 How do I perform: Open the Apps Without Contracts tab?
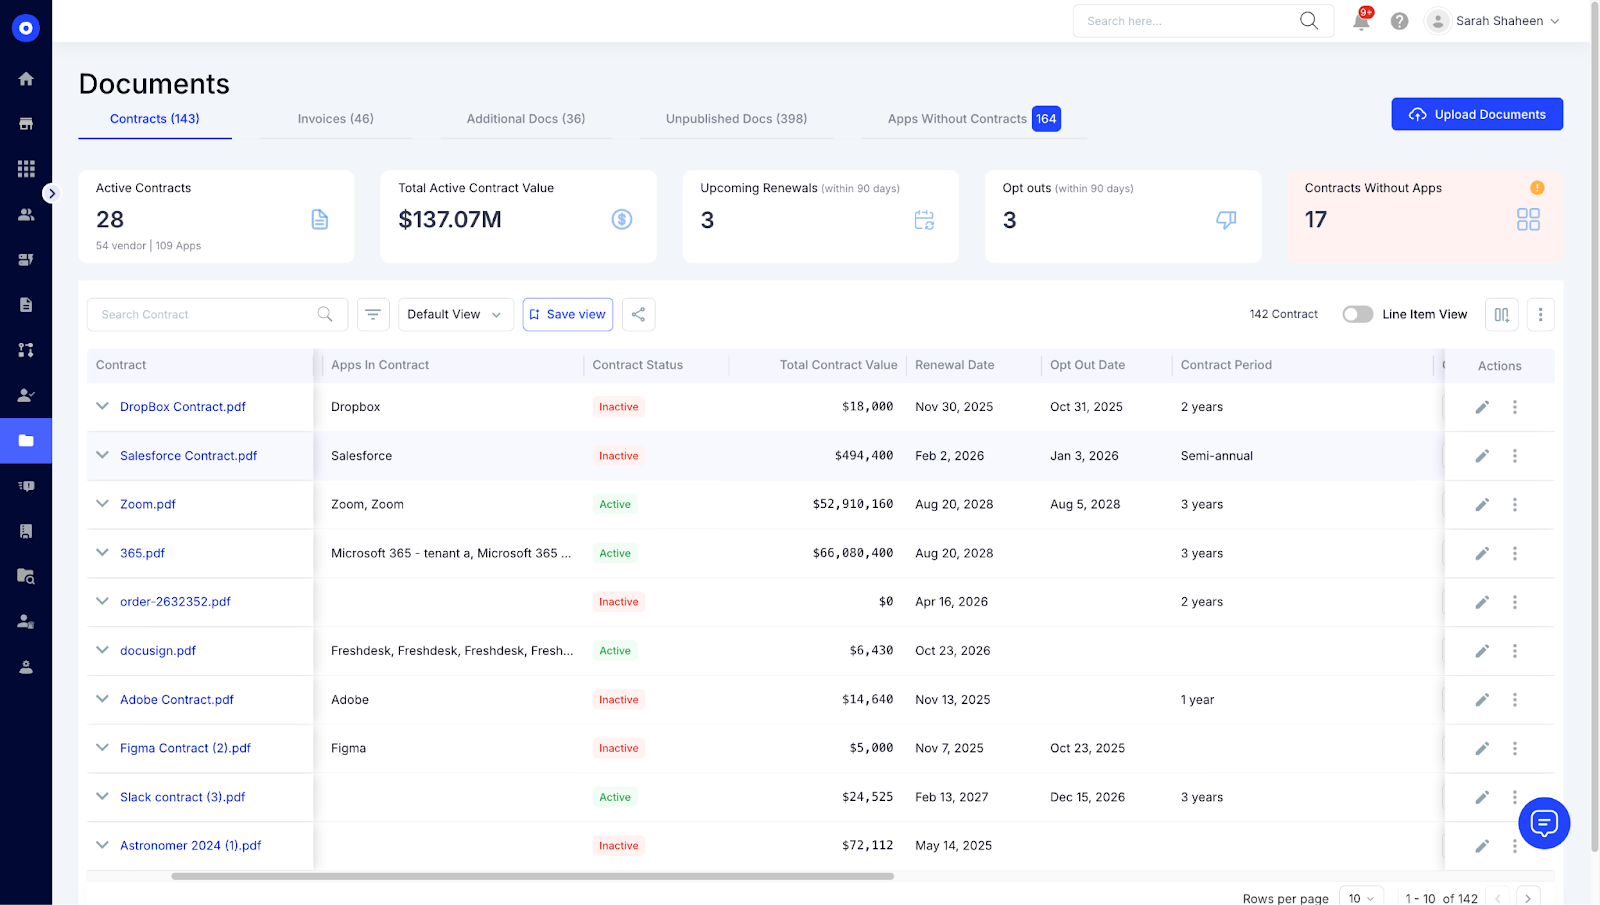pyautogui.click(x=955, y=118)
